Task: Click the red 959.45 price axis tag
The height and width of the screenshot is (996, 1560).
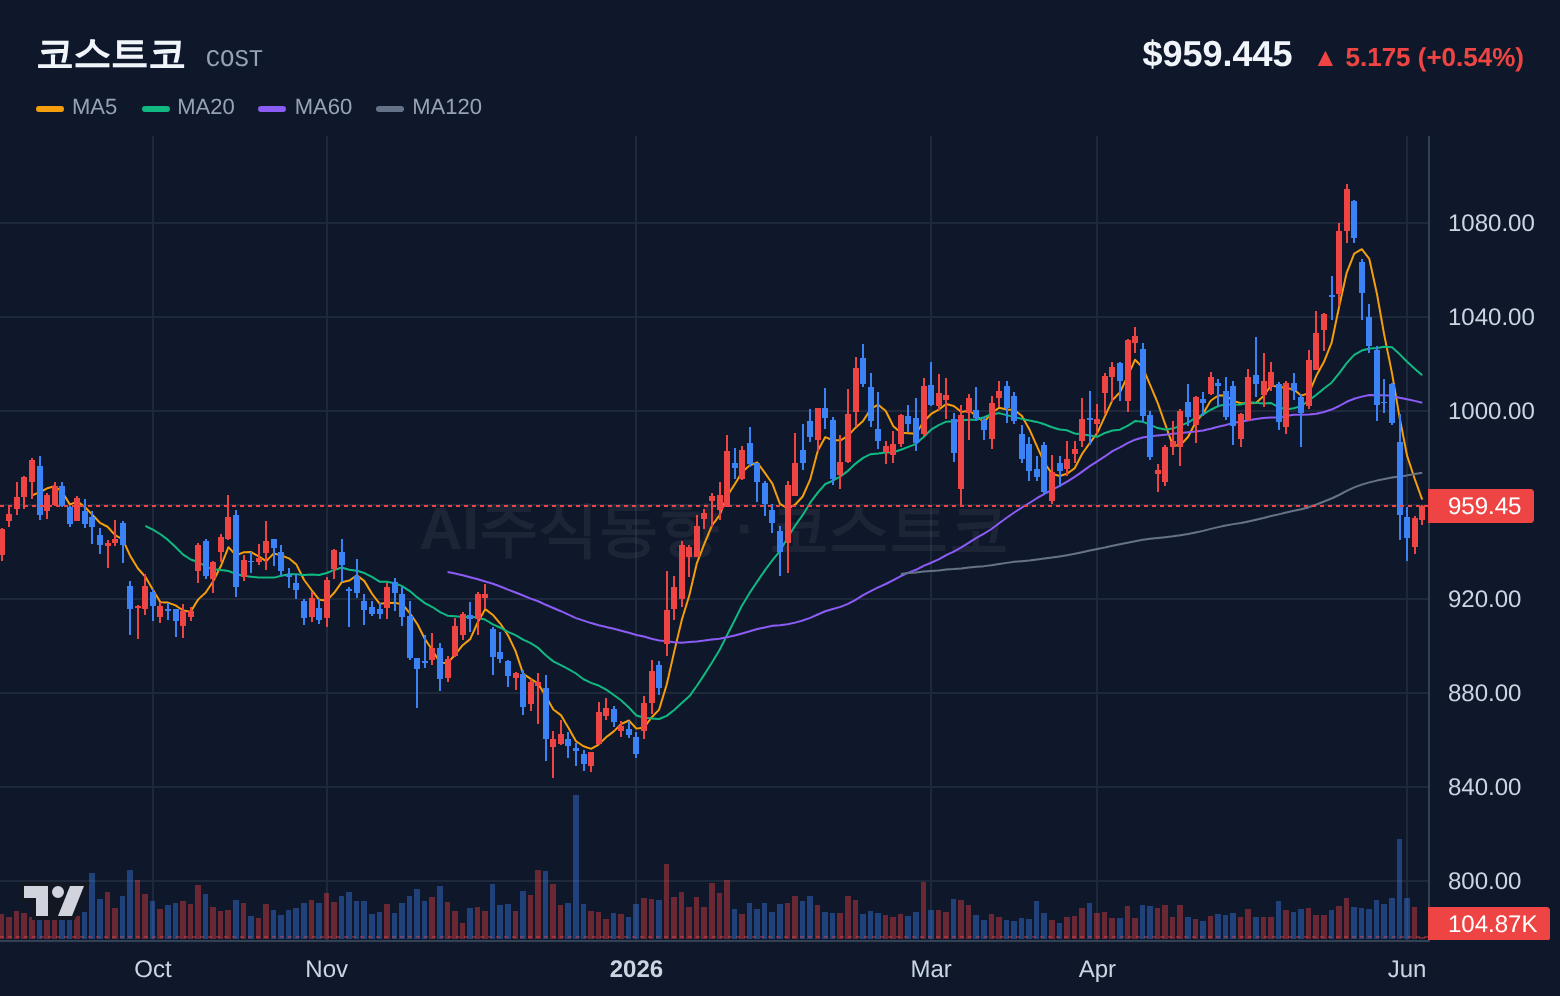Action: pos(1480,506)
